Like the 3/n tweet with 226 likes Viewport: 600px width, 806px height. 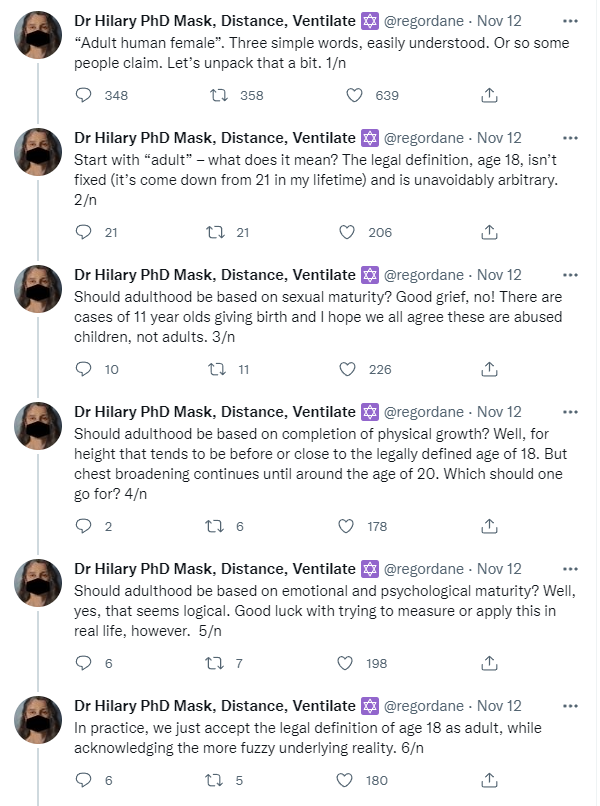click(348, 369)
